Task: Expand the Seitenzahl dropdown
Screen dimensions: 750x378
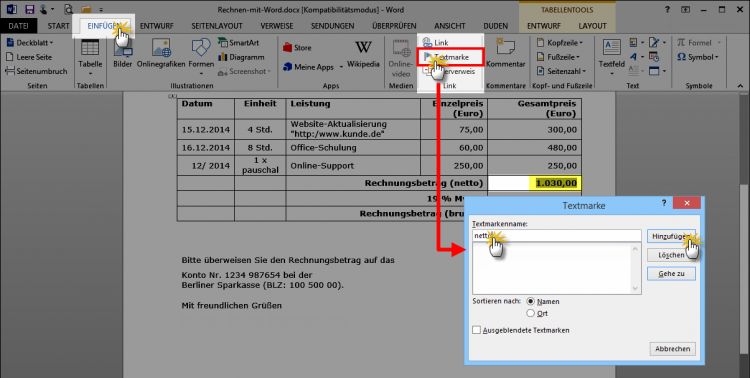Action: (x=561, y=71)
